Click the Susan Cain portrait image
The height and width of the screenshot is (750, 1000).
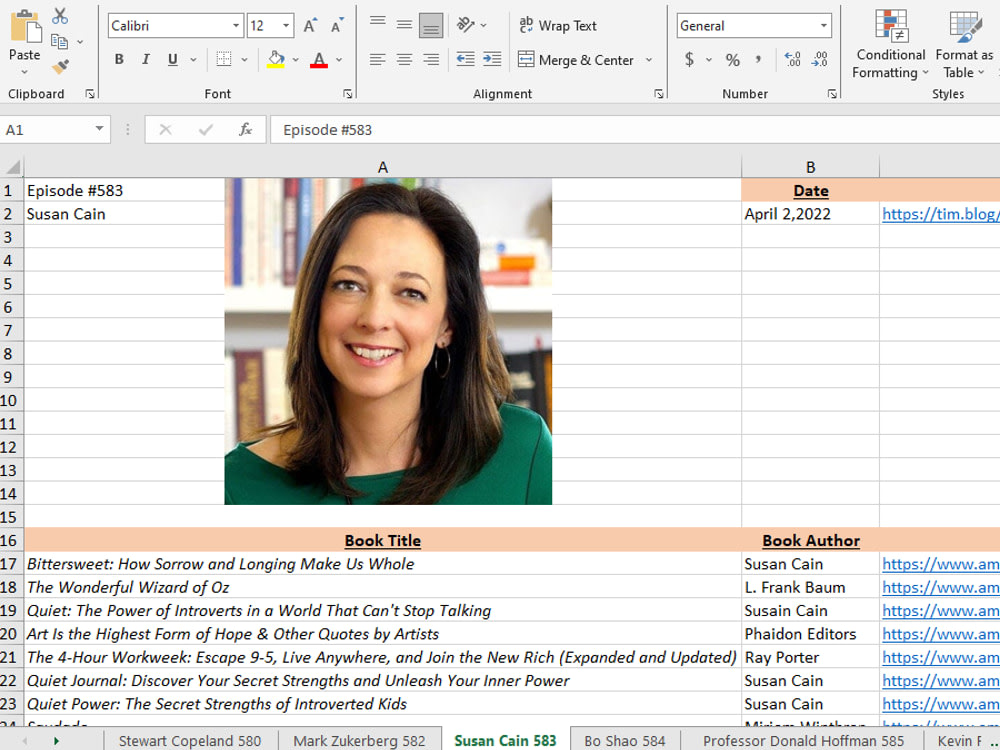point(388,341)
